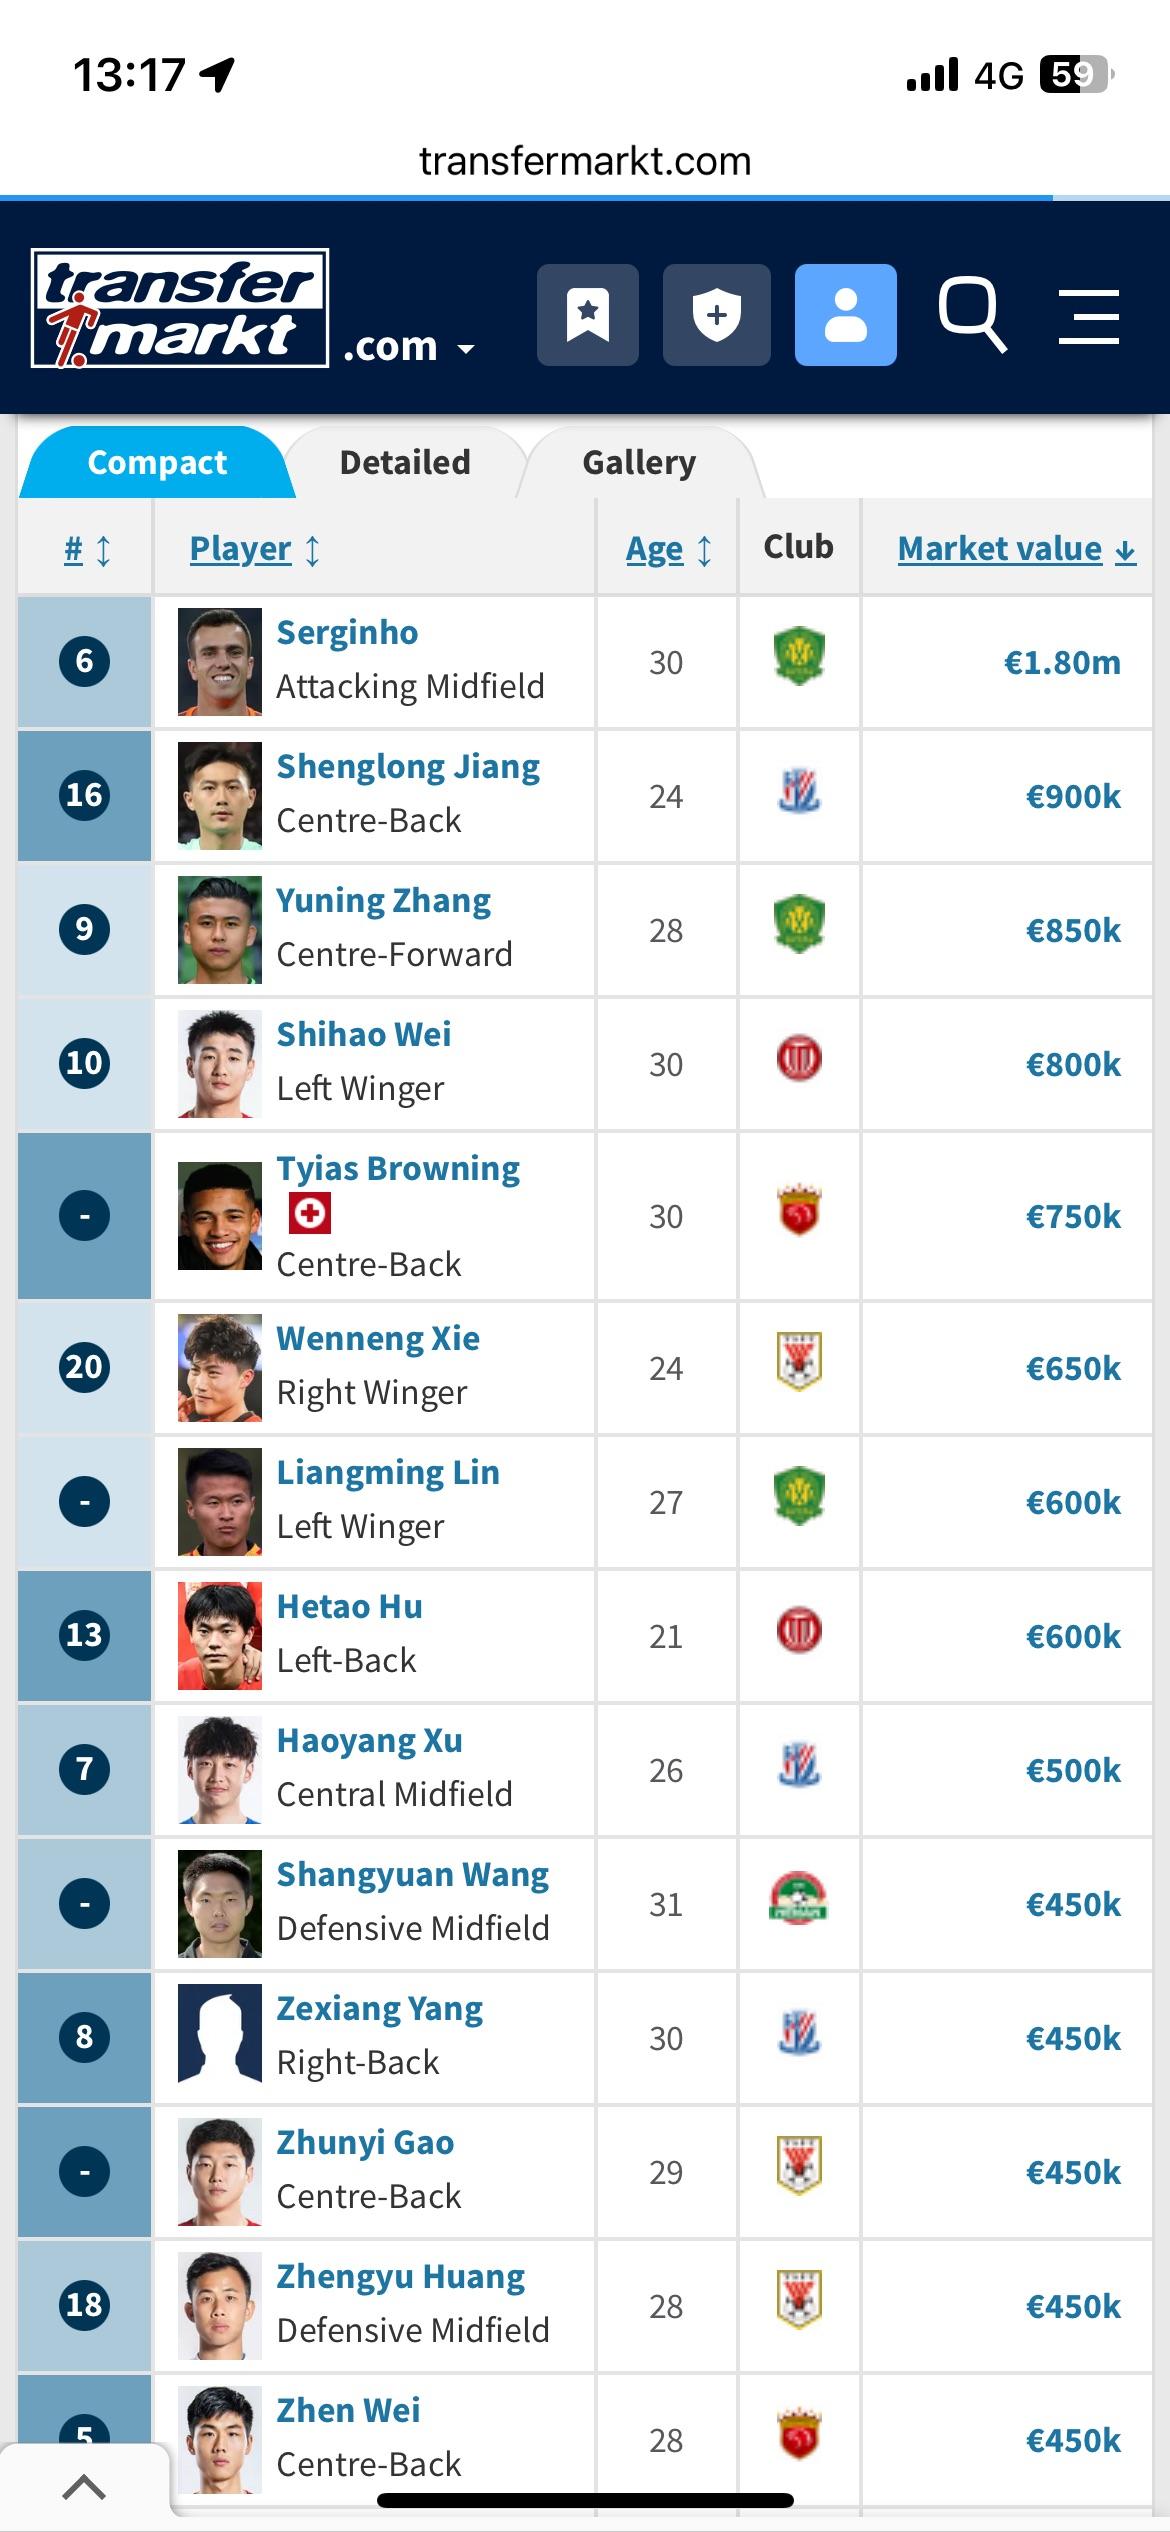This screenshot has width=1170, height=2532.
Task: Tap Serginho's green club crest
Action: click(799, 655)
